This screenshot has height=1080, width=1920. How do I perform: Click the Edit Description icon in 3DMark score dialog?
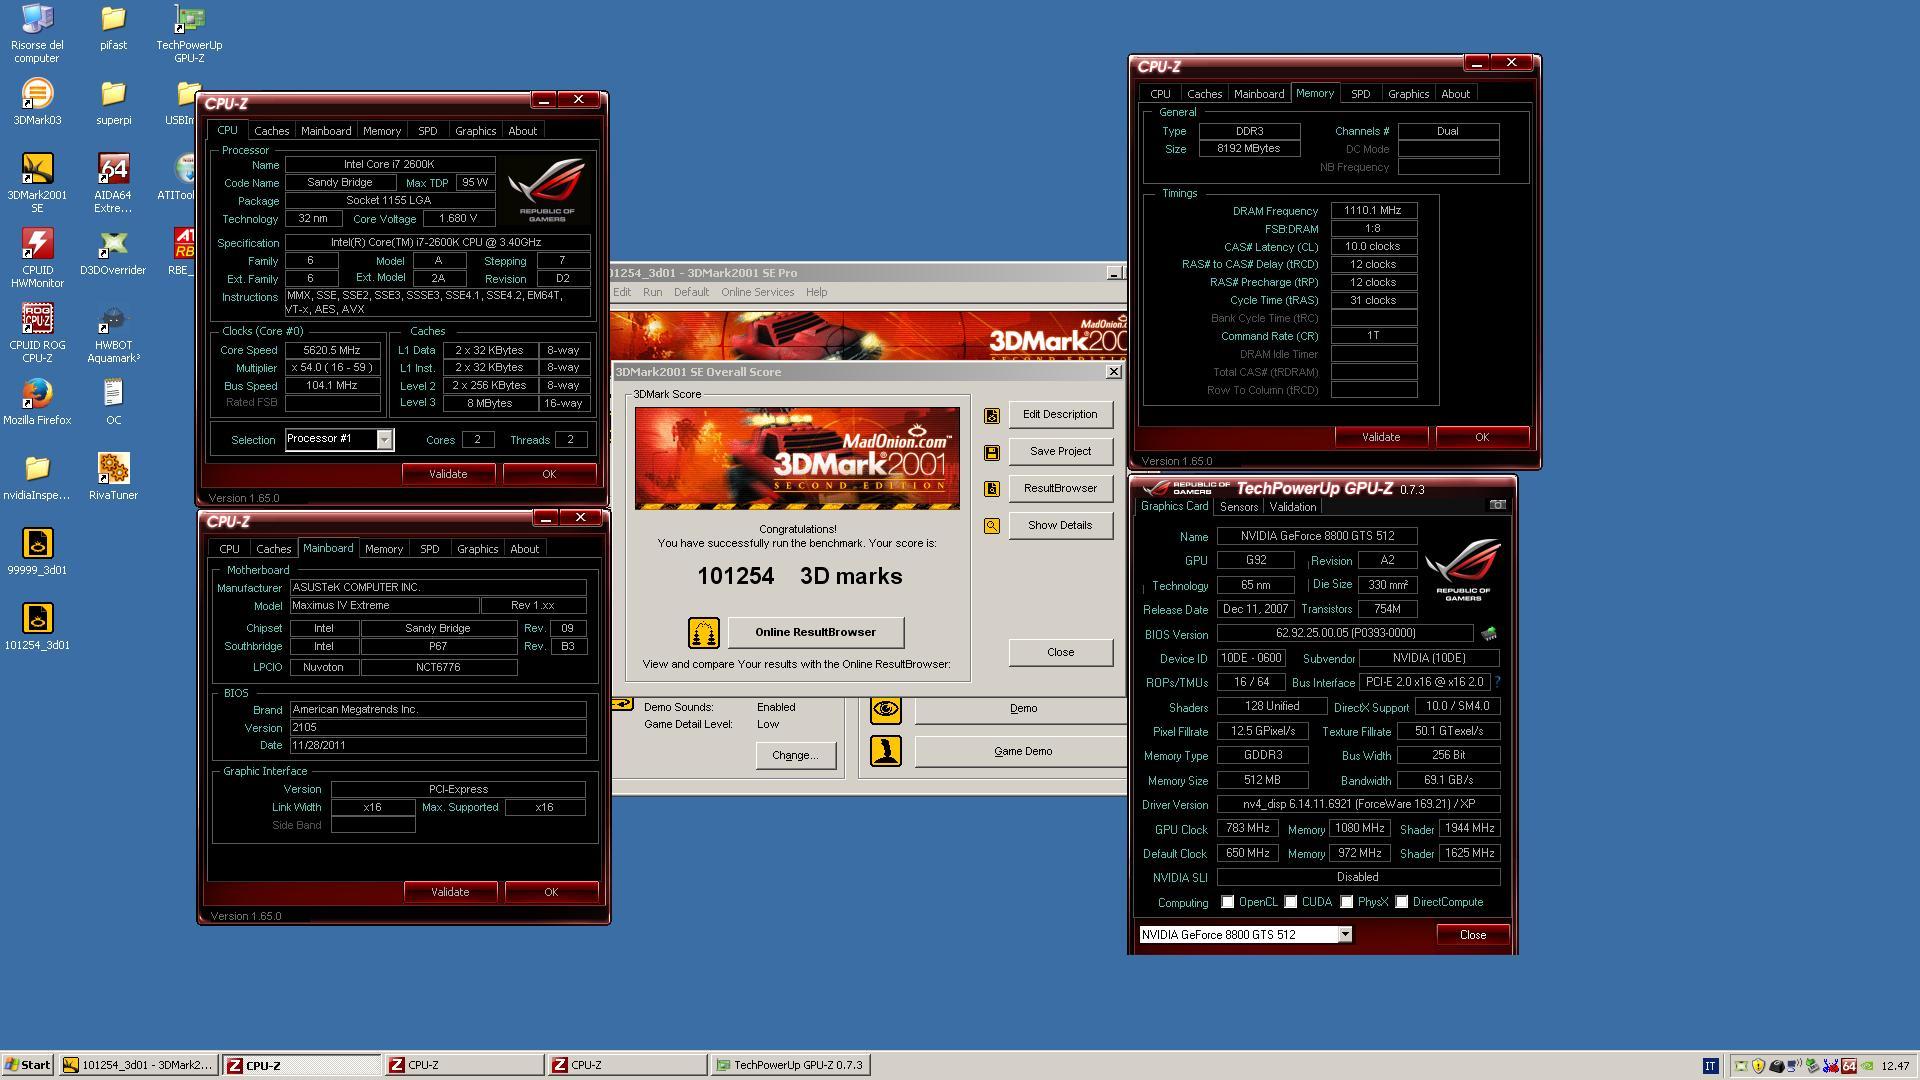[x=991, y=415]
